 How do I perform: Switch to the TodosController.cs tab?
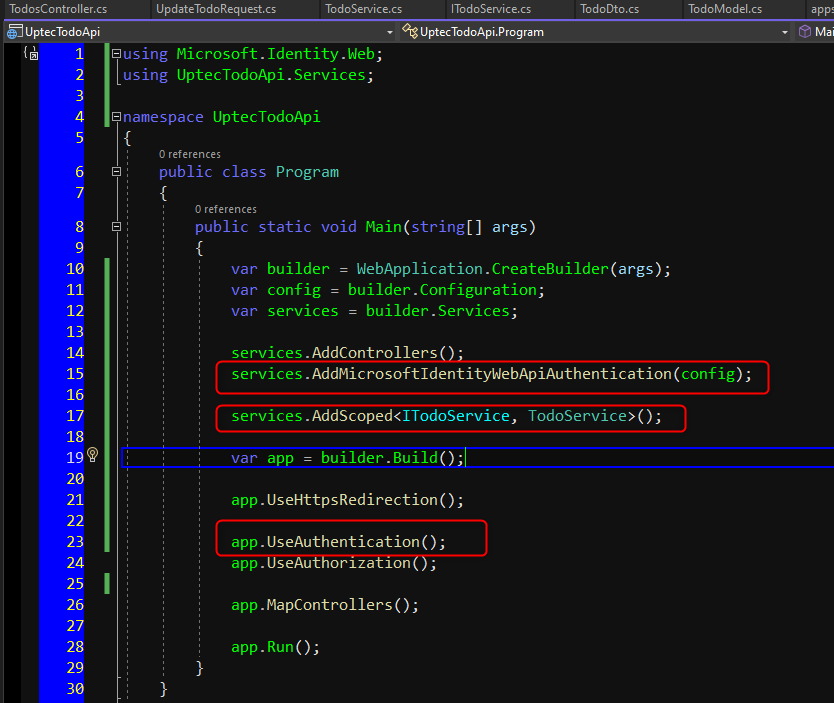[57, 9]
